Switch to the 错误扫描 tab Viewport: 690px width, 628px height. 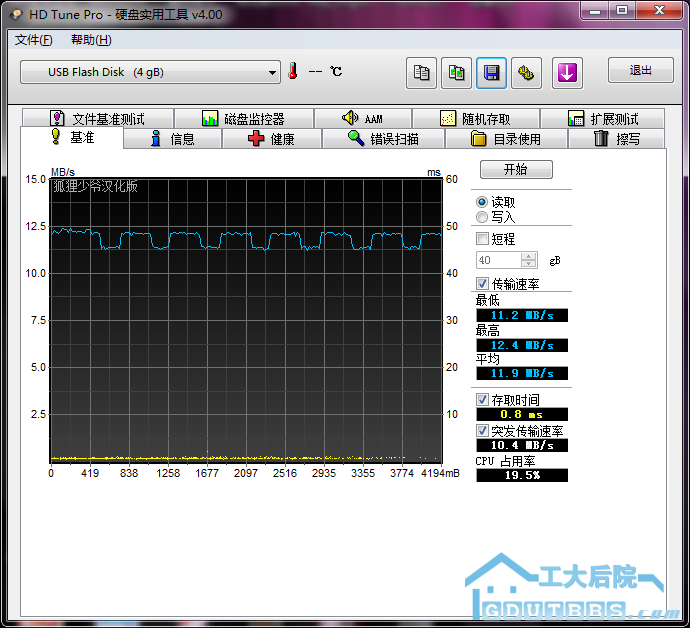point(383,139)
